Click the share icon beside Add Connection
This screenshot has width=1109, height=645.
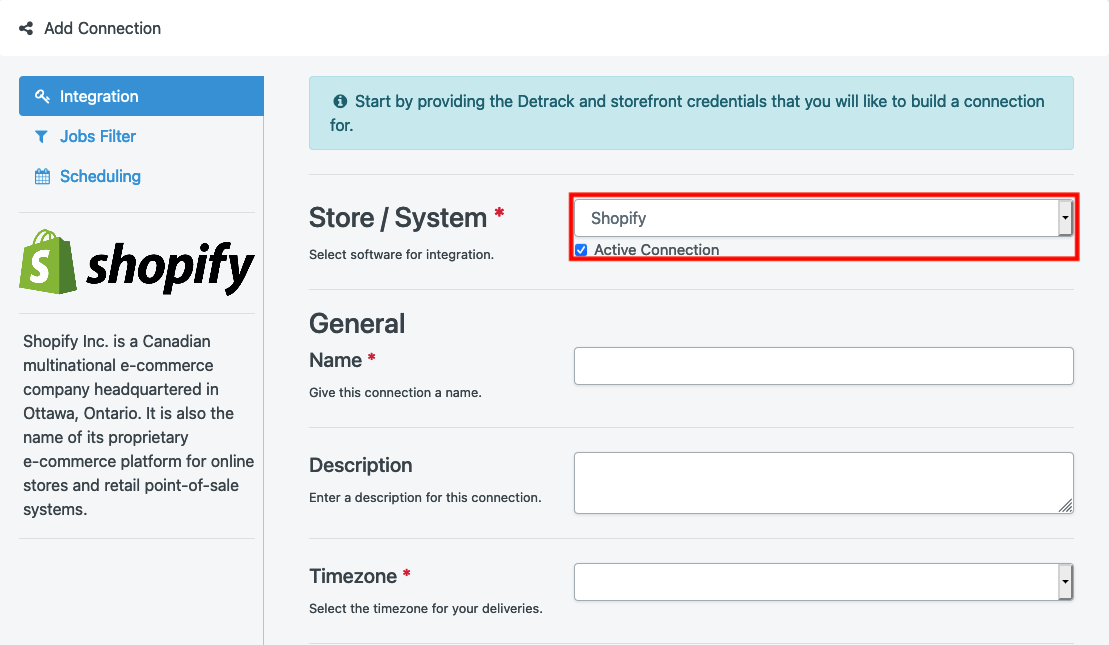(x=26, y=28)
